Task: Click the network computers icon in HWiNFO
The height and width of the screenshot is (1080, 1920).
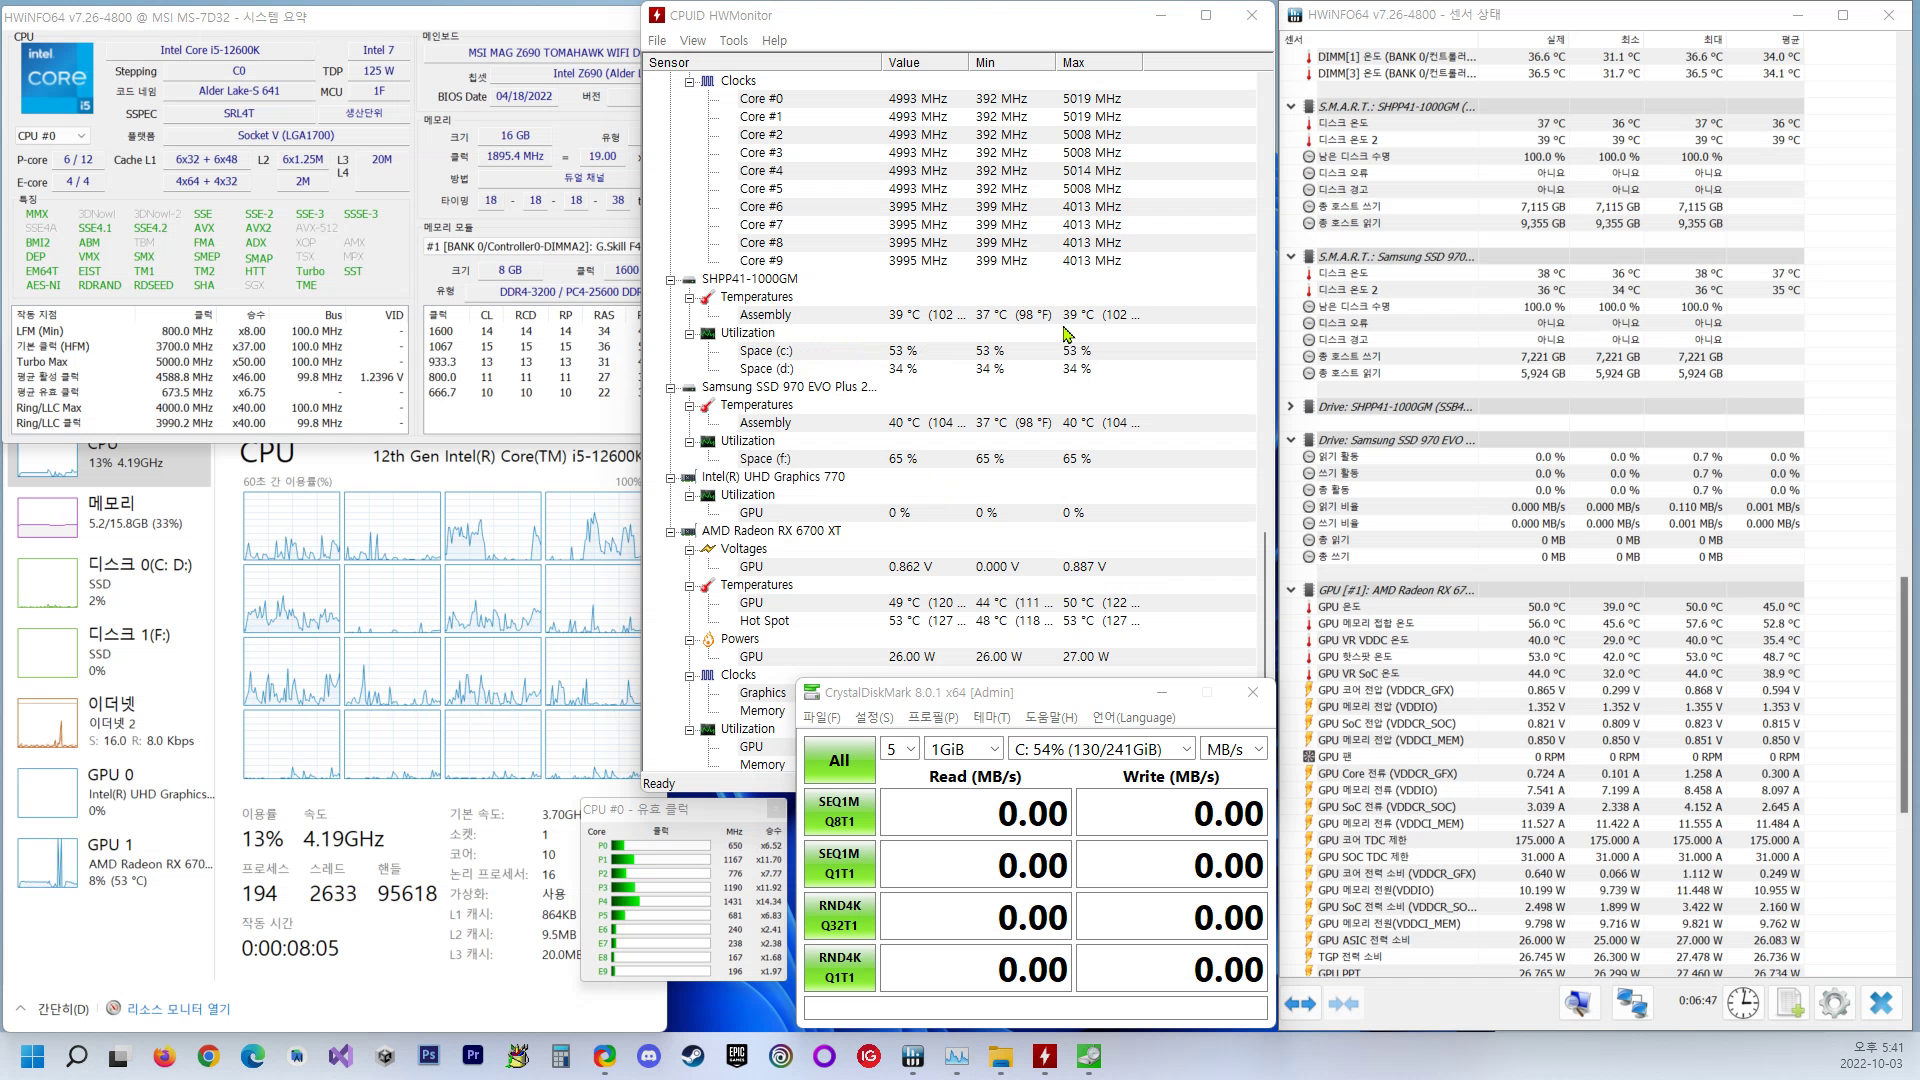Action: pos(1632,1003)
